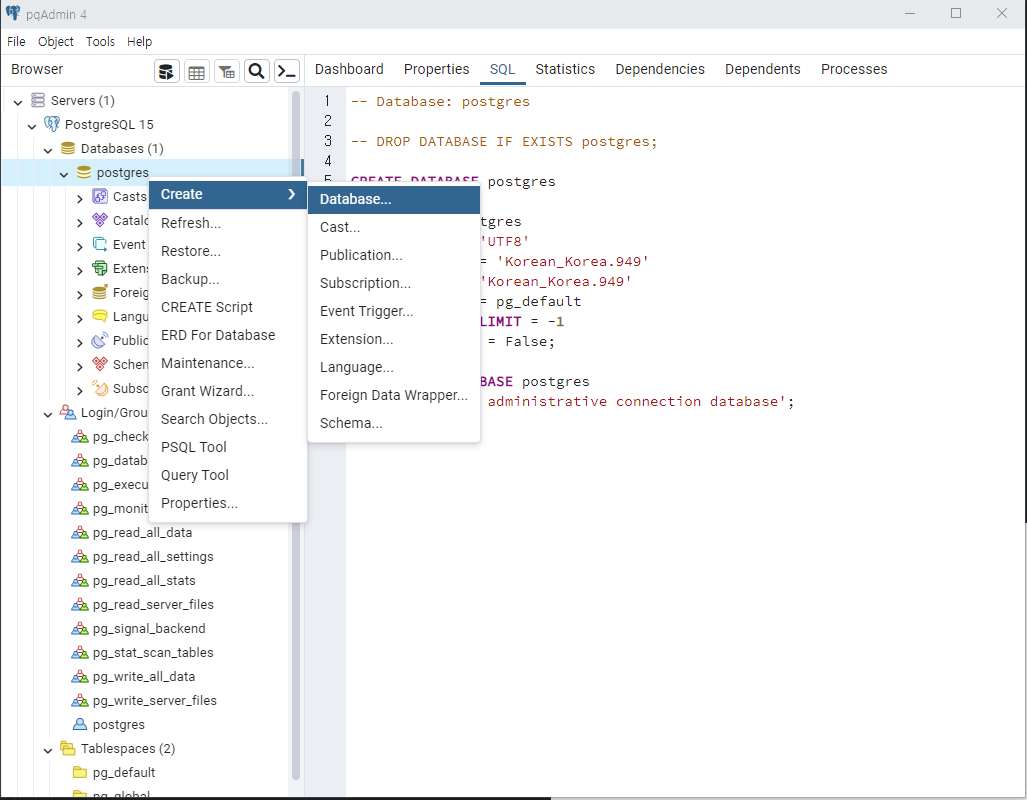Click the Schemas node icon
Screen dimensions: 1027x800
[x=100, y=364]
